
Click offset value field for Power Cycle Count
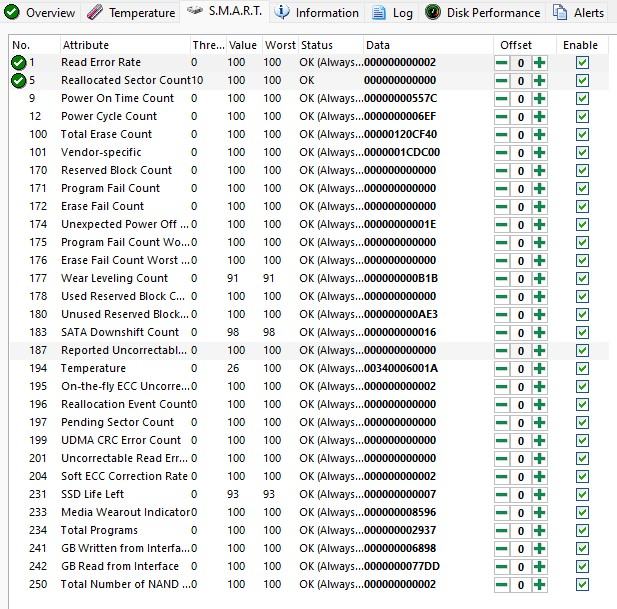point(521,117)
